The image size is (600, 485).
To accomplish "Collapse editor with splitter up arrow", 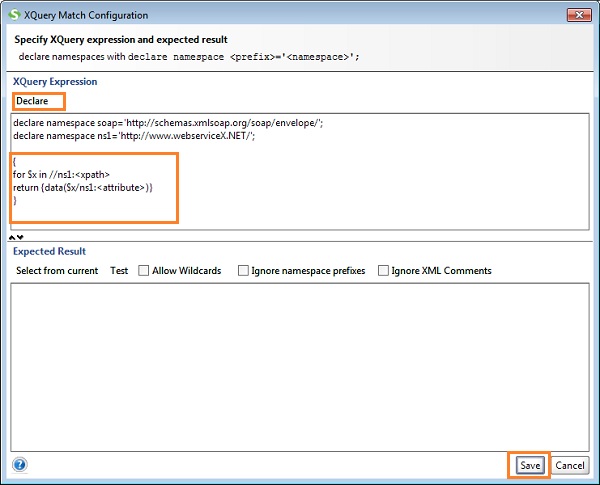I will (12, 237).
